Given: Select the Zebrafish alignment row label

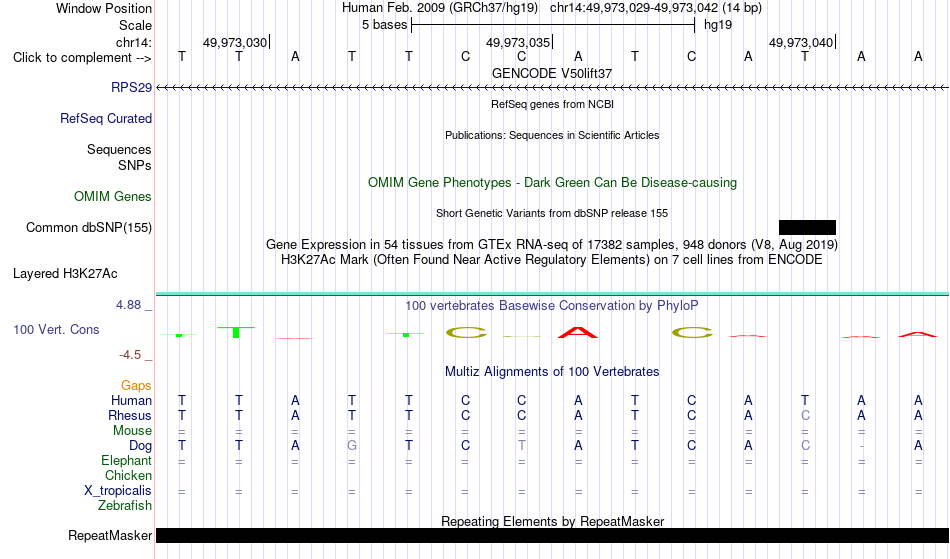Looking at the screenshot, I should pos(125,505).
